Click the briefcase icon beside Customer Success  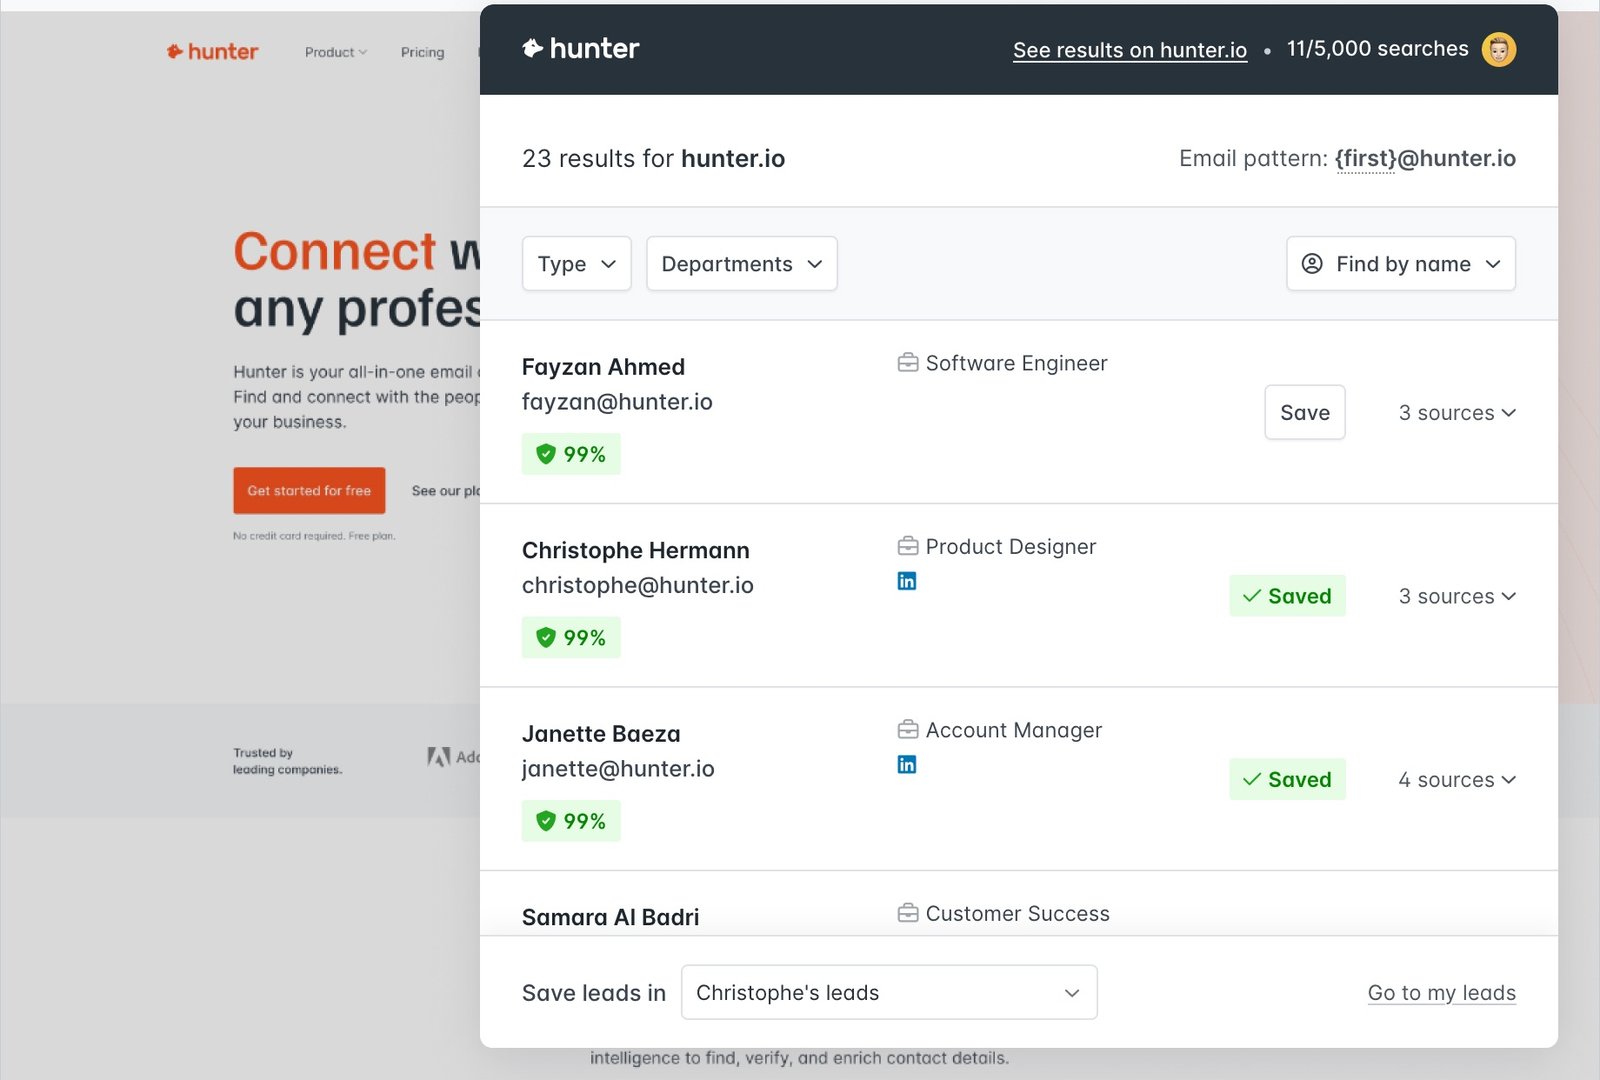(x=907, y=912)
